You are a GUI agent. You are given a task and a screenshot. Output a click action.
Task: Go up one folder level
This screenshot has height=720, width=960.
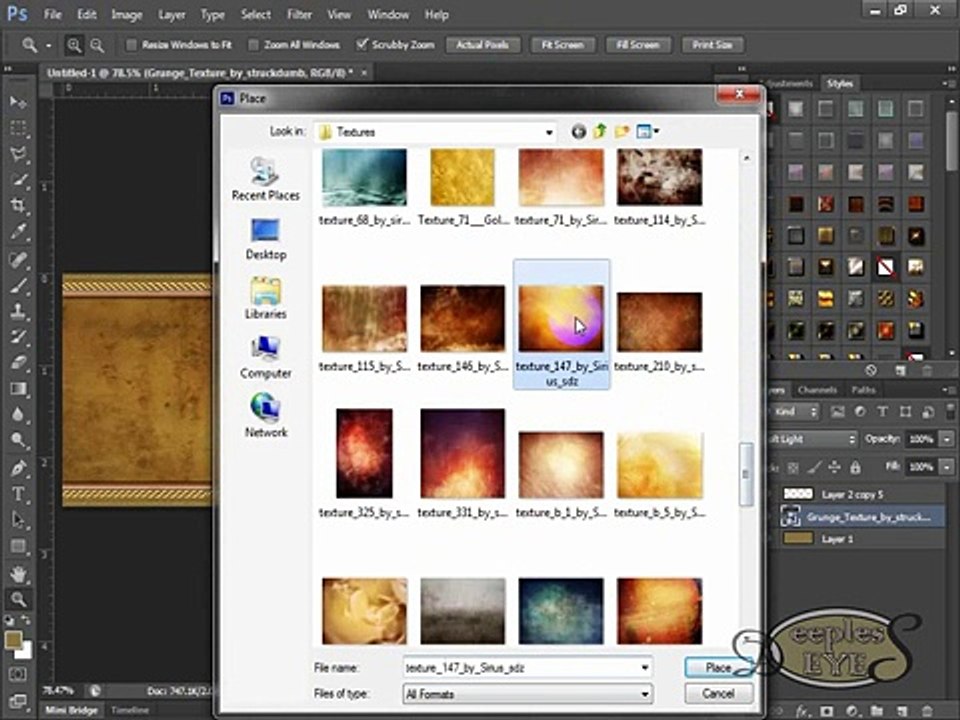(600, 131)
